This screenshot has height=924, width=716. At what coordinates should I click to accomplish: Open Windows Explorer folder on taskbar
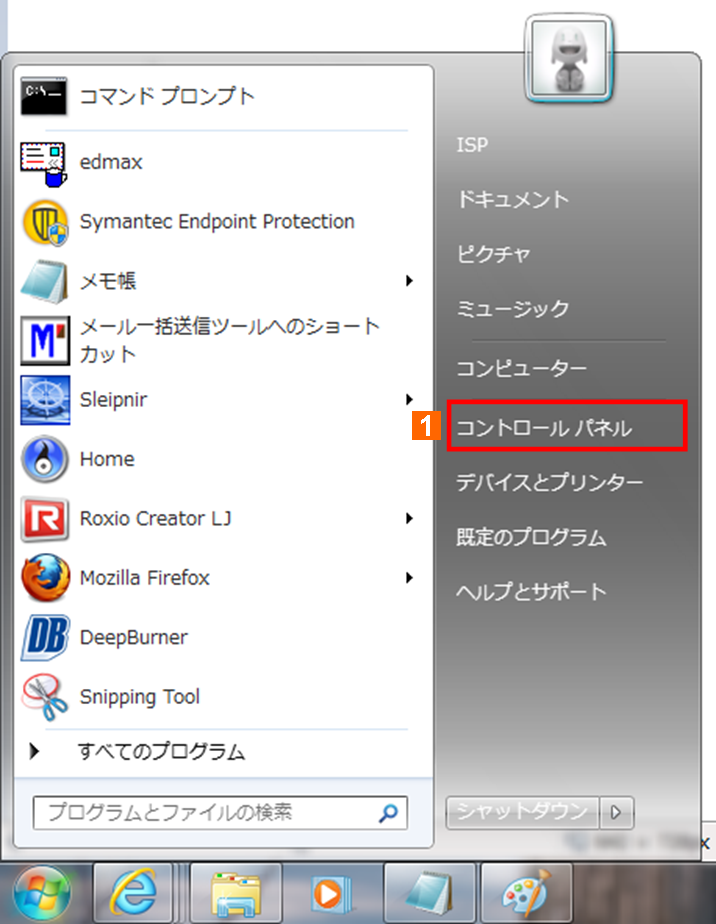click(236, 893)
